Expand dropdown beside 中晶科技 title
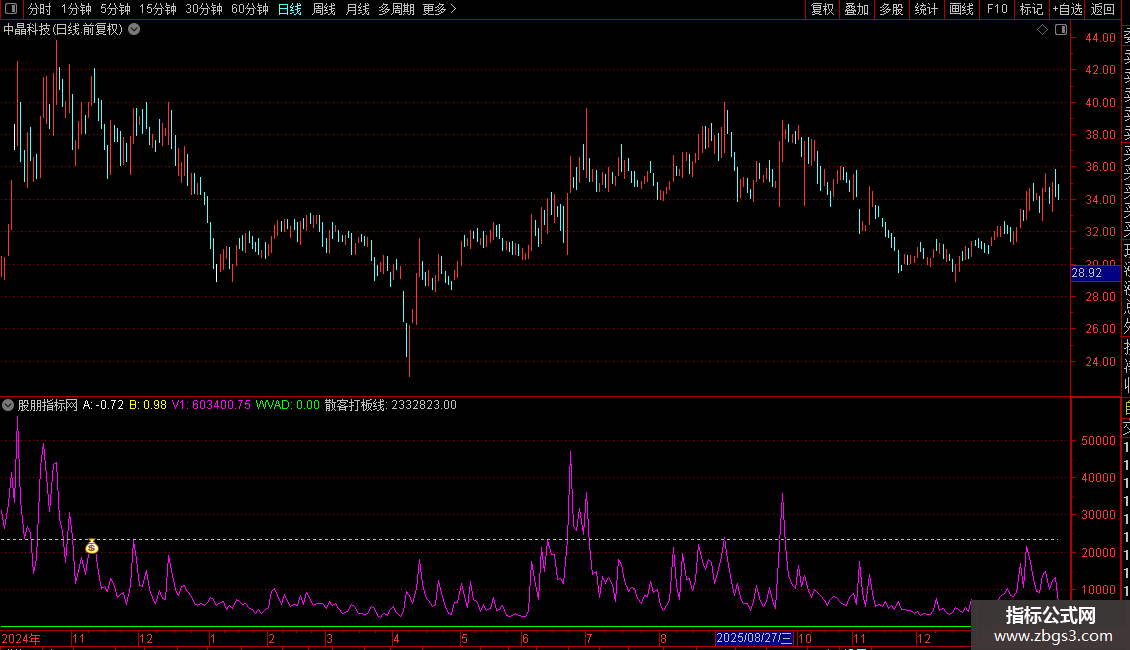 tap(134, 30)
